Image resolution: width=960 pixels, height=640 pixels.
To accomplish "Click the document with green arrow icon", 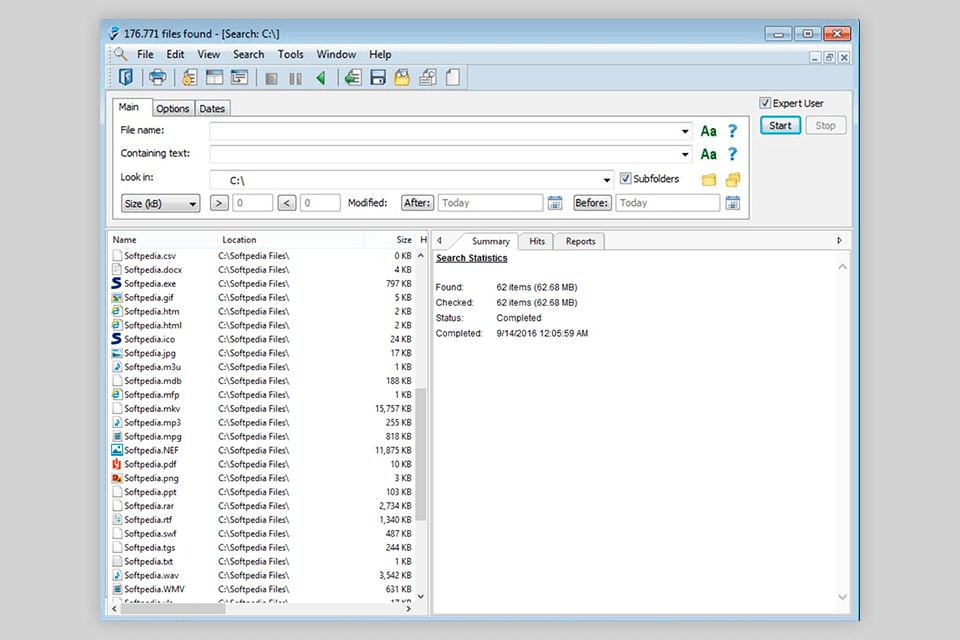I will 352,77.
